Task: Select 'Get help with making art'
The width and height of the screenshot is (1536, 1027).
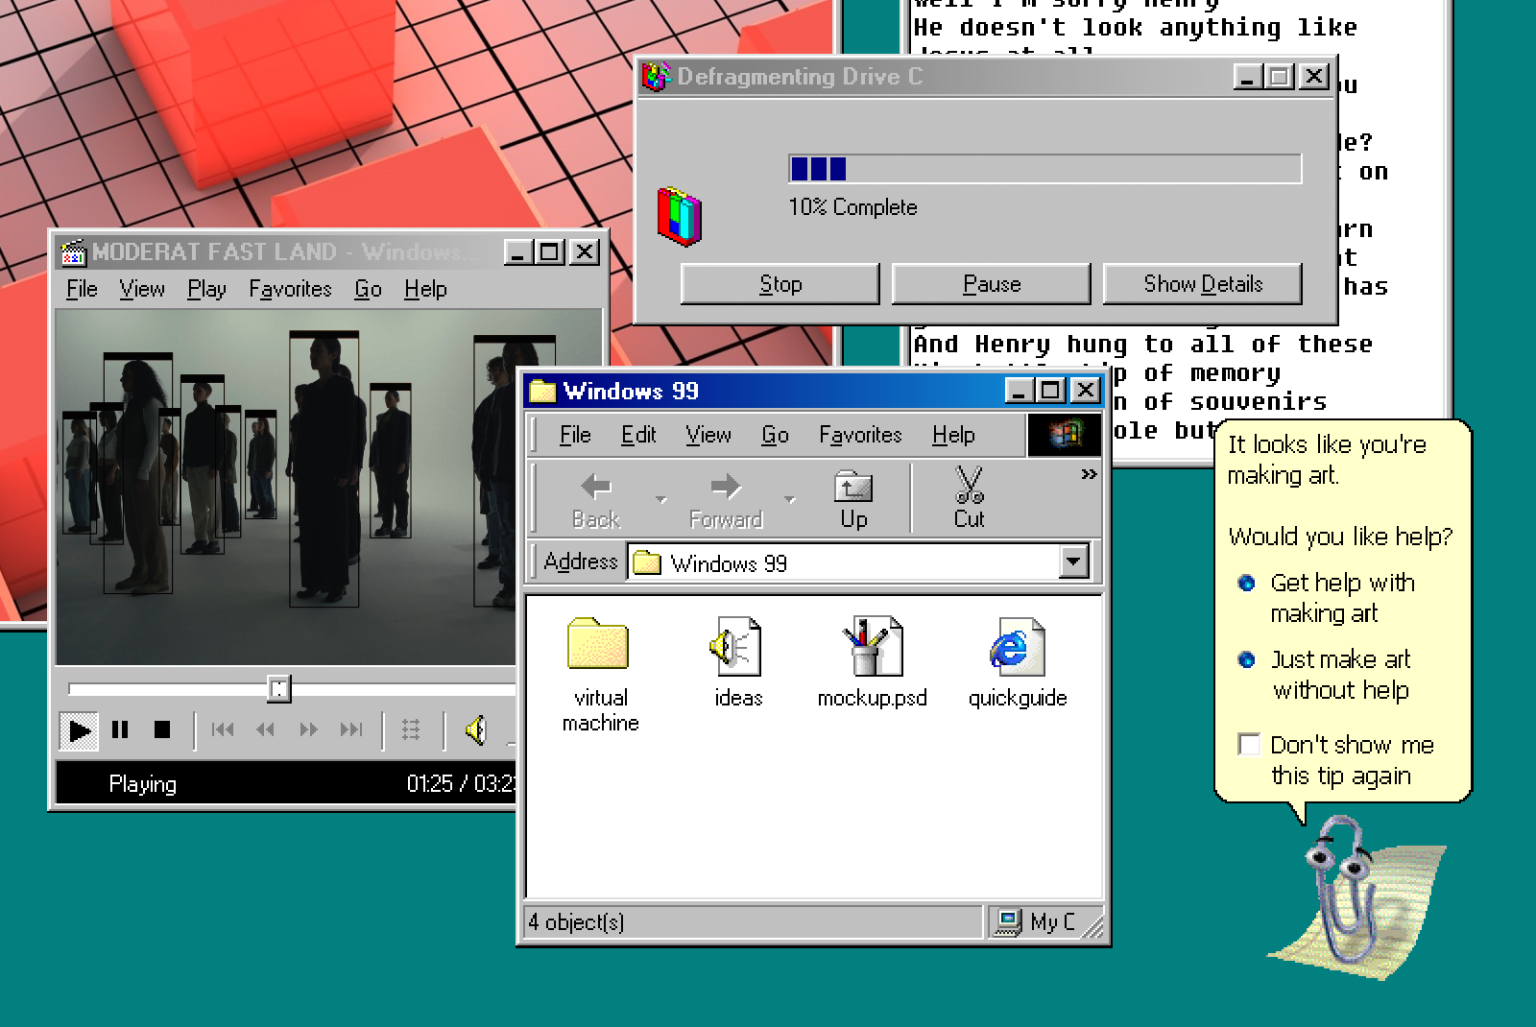Action: point(1246,583)
